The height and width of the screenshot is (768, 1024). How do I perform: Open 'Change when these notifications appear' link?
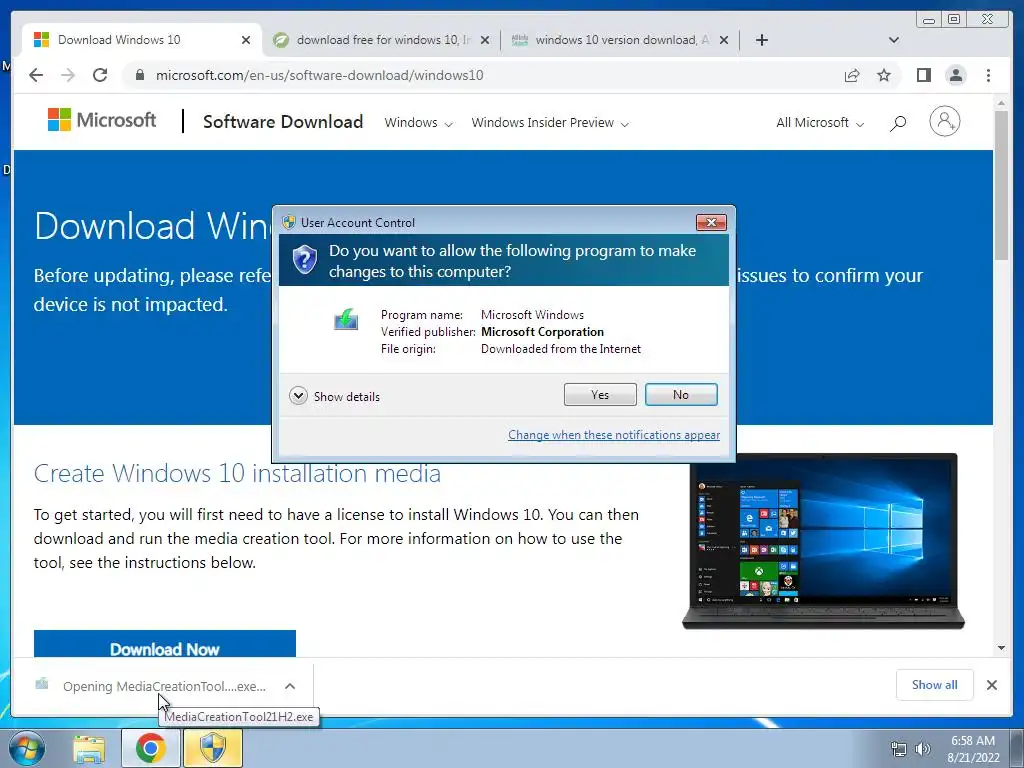click(614, 435)
